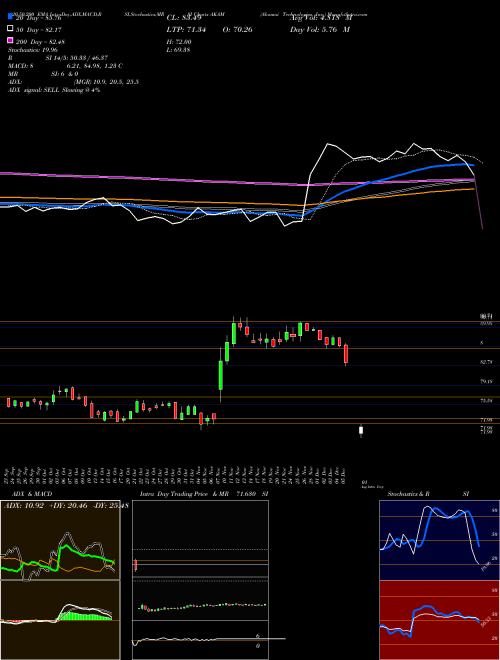500x660 pixels.
Task: Click the 'Stochastics & R' panel title
Action: (x=408, y=494)
